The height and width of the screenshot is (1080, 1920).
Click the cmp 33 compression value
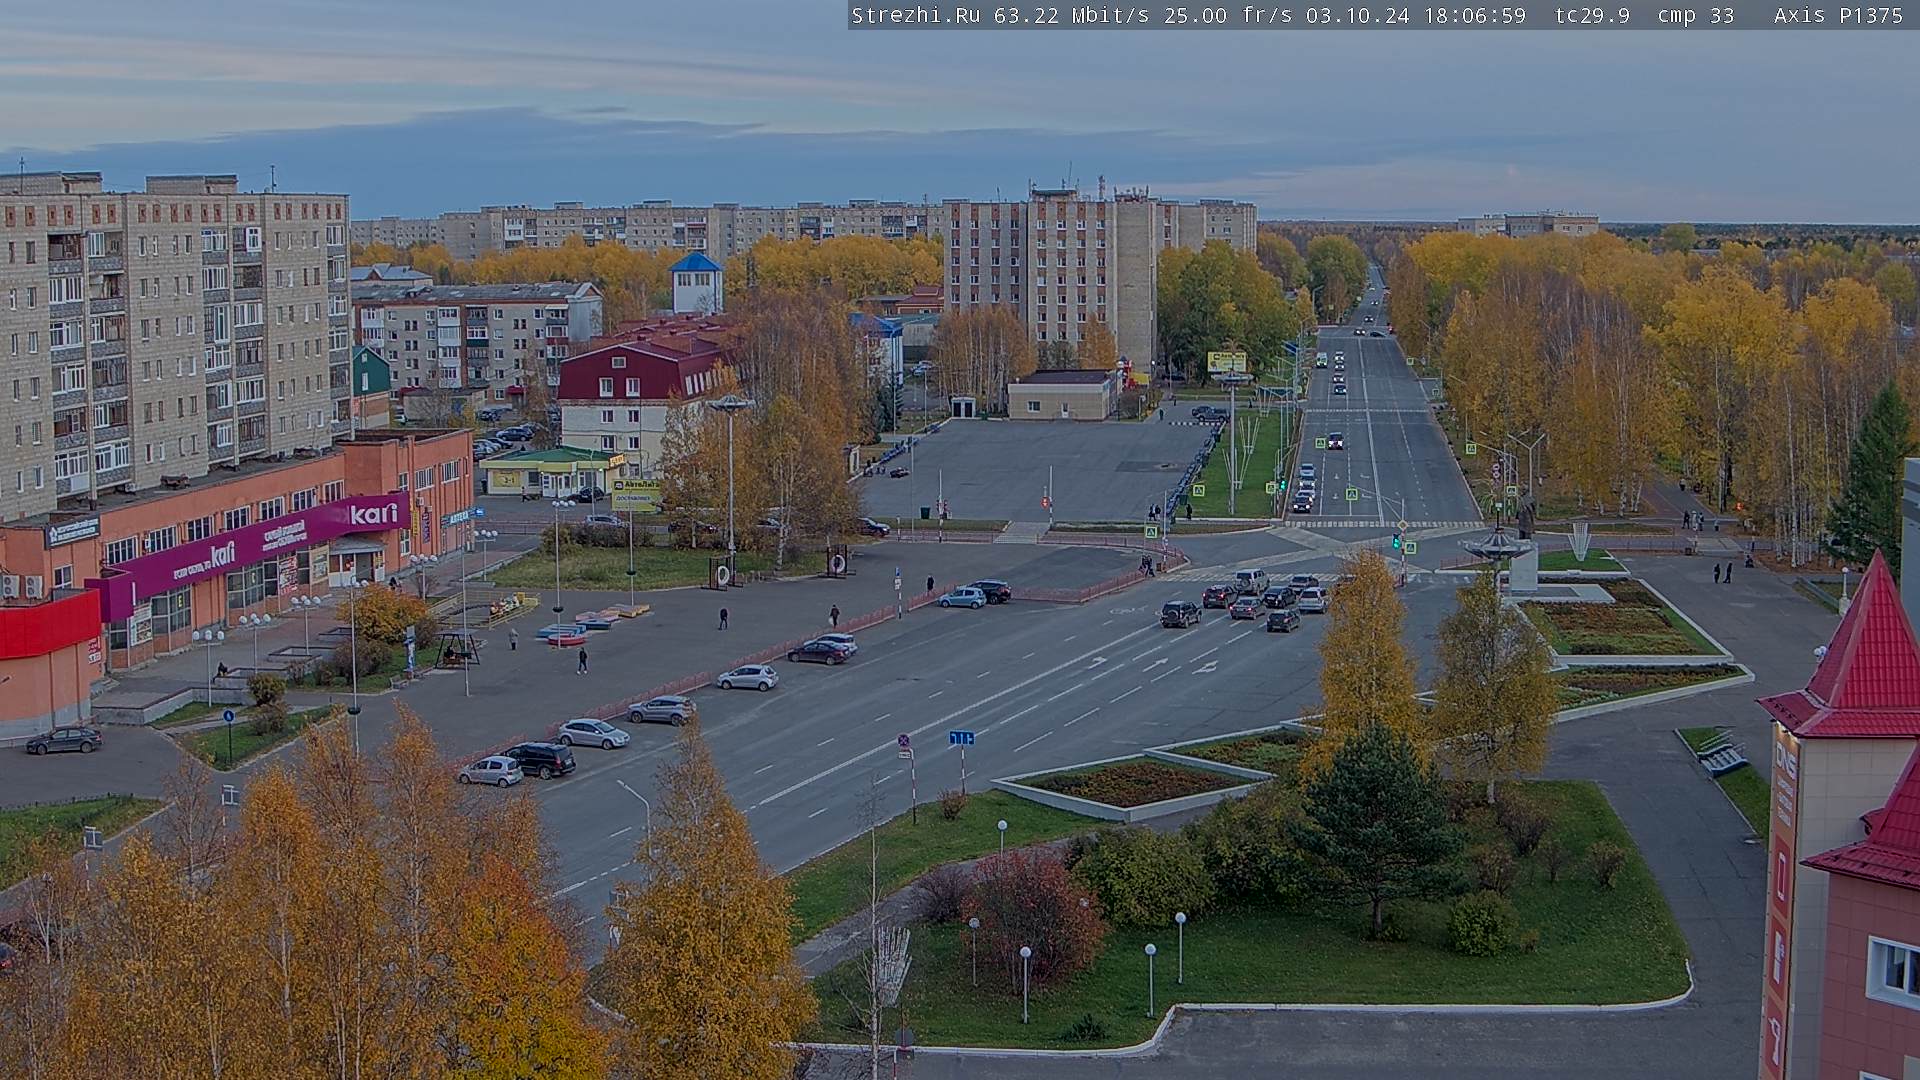point(1695,15)
